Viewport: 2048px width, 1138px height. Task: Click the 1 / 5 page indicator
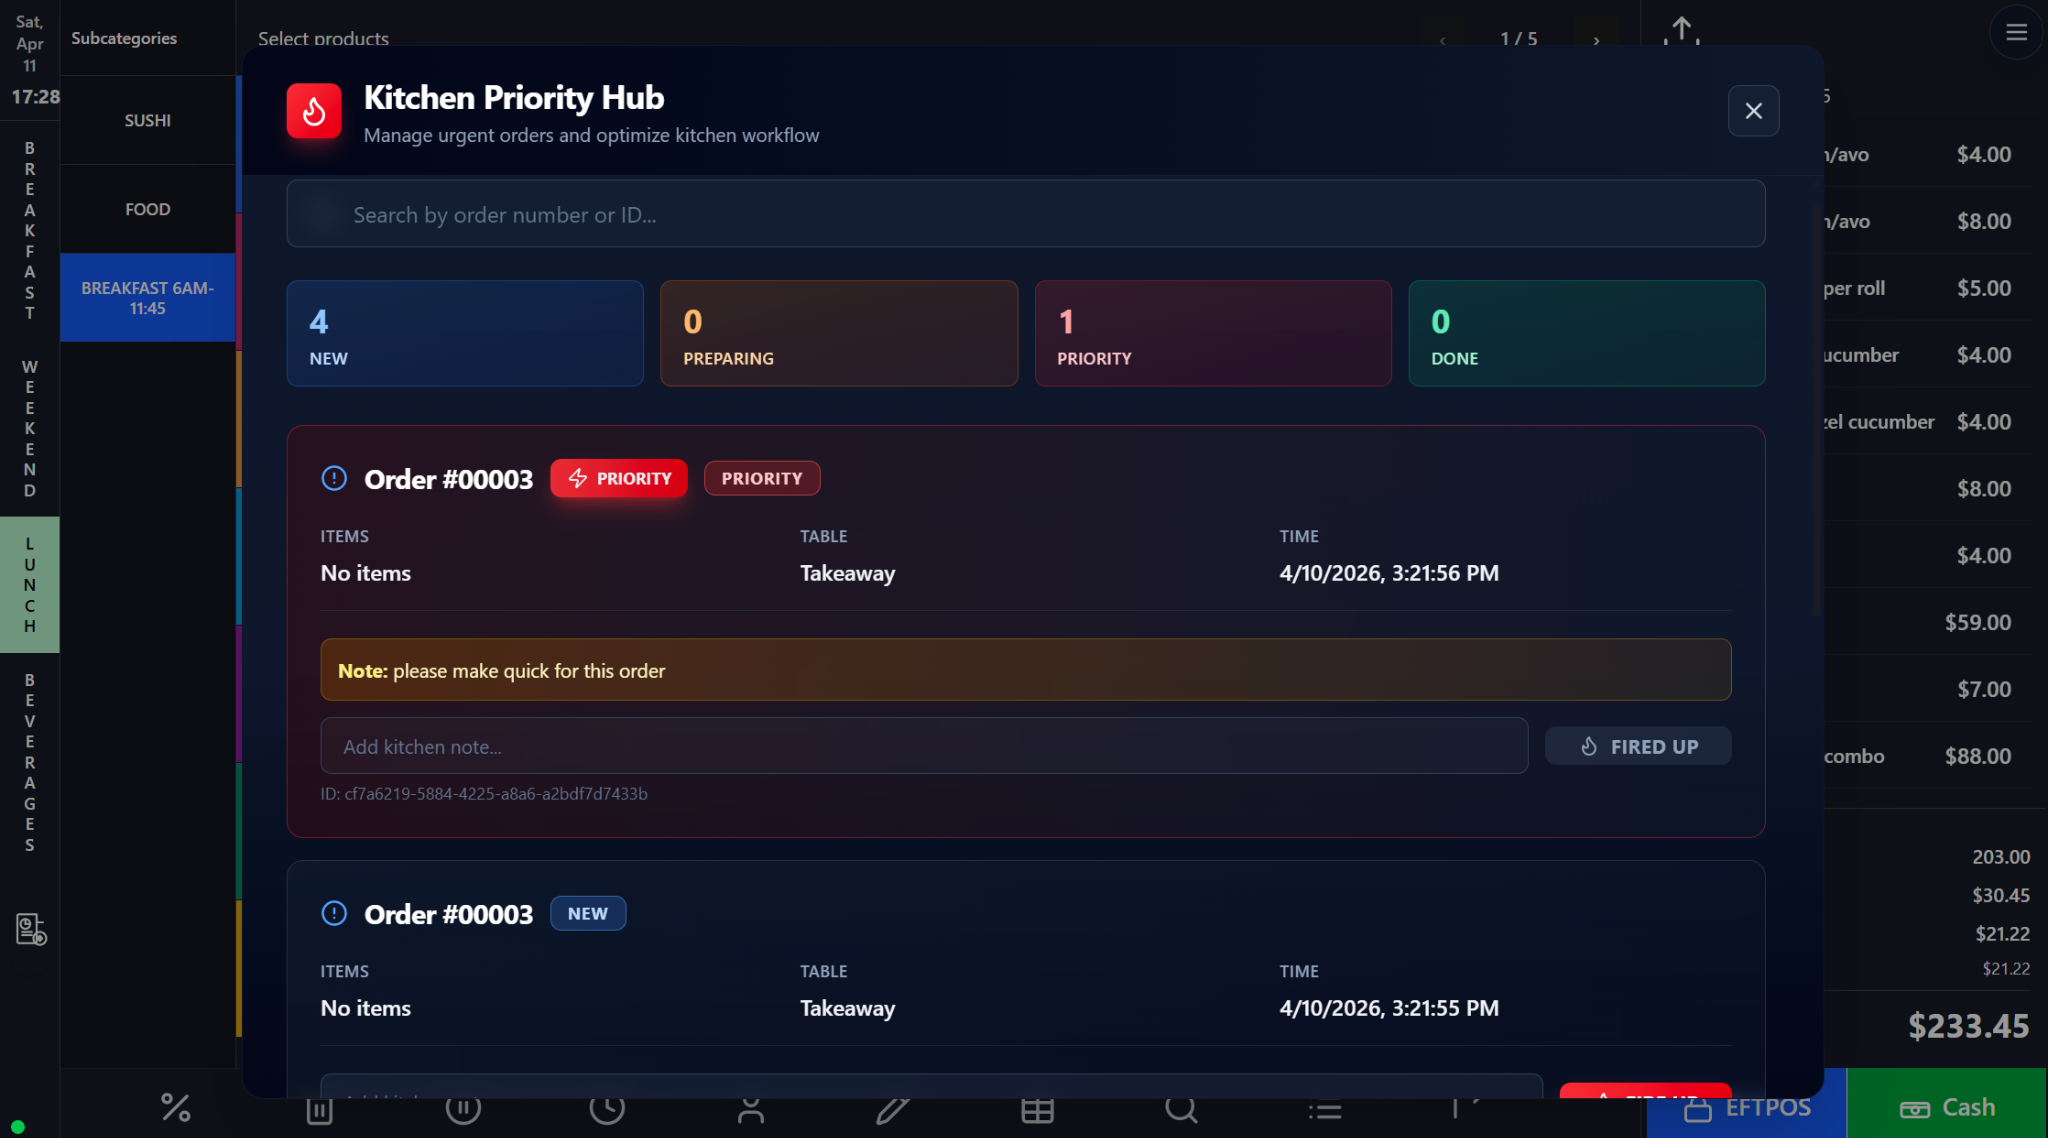(1518, 38)
